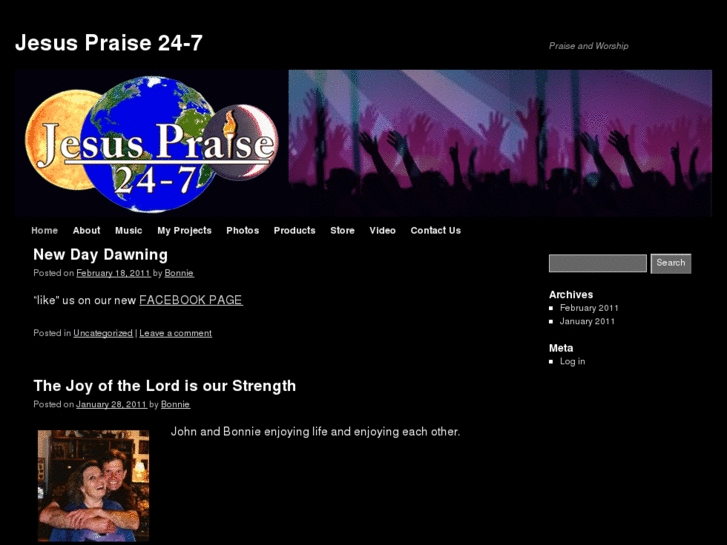Click the John and Bonnie photo thumbnail
The image size is (727, 545).
point(94,486)
